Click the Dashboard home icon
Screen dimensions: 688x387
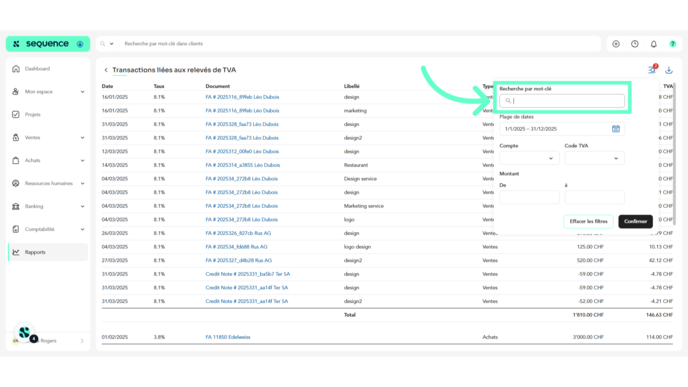pos(16,69)
